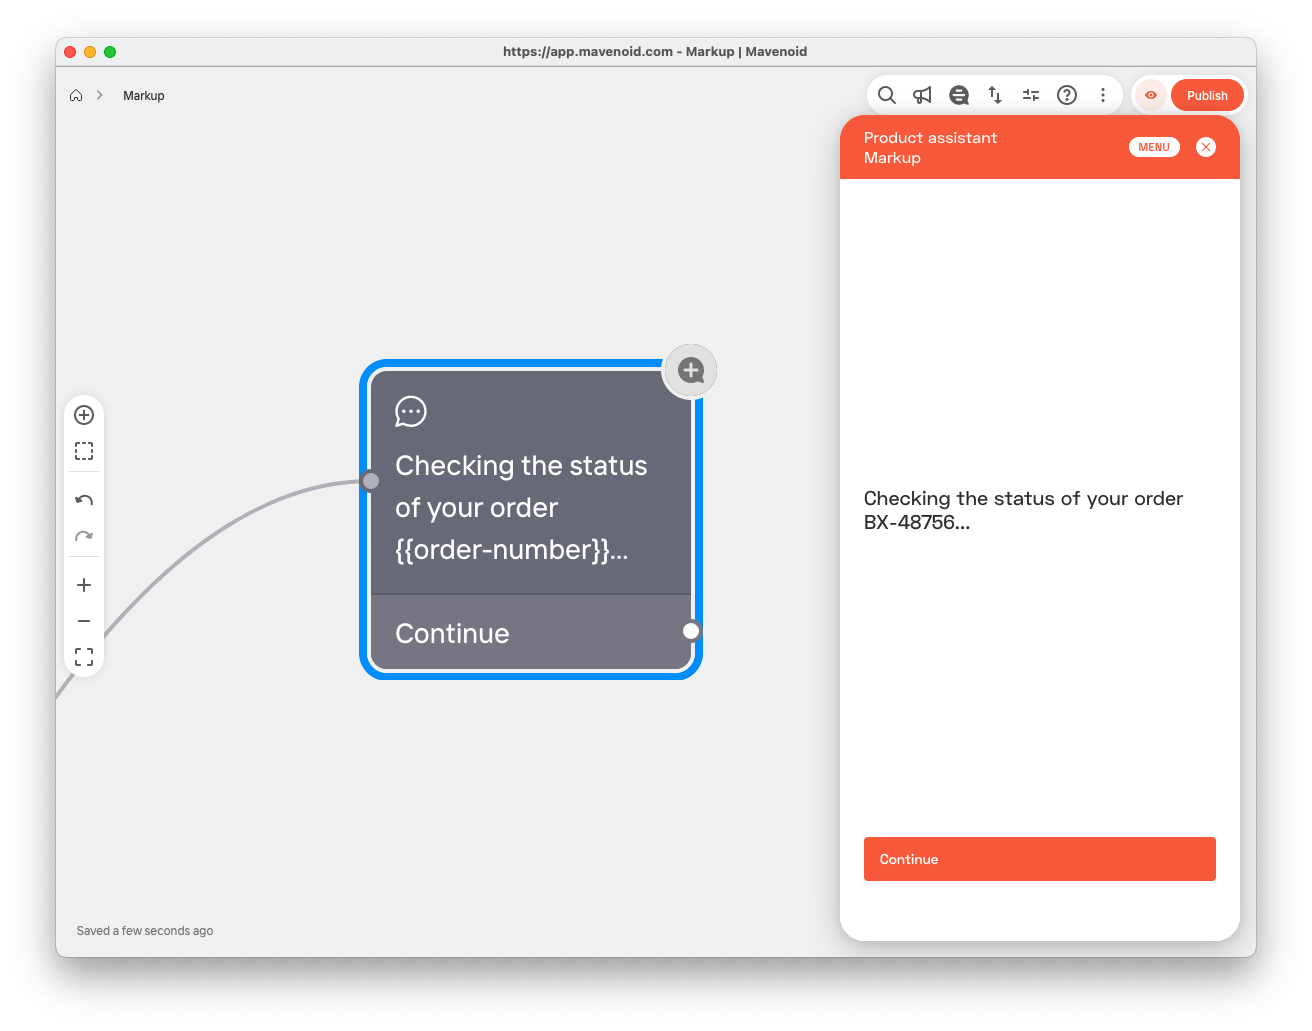Click the search magnifier icon in toolbar
This screenshot has width=1312, height=1031.
886,95
